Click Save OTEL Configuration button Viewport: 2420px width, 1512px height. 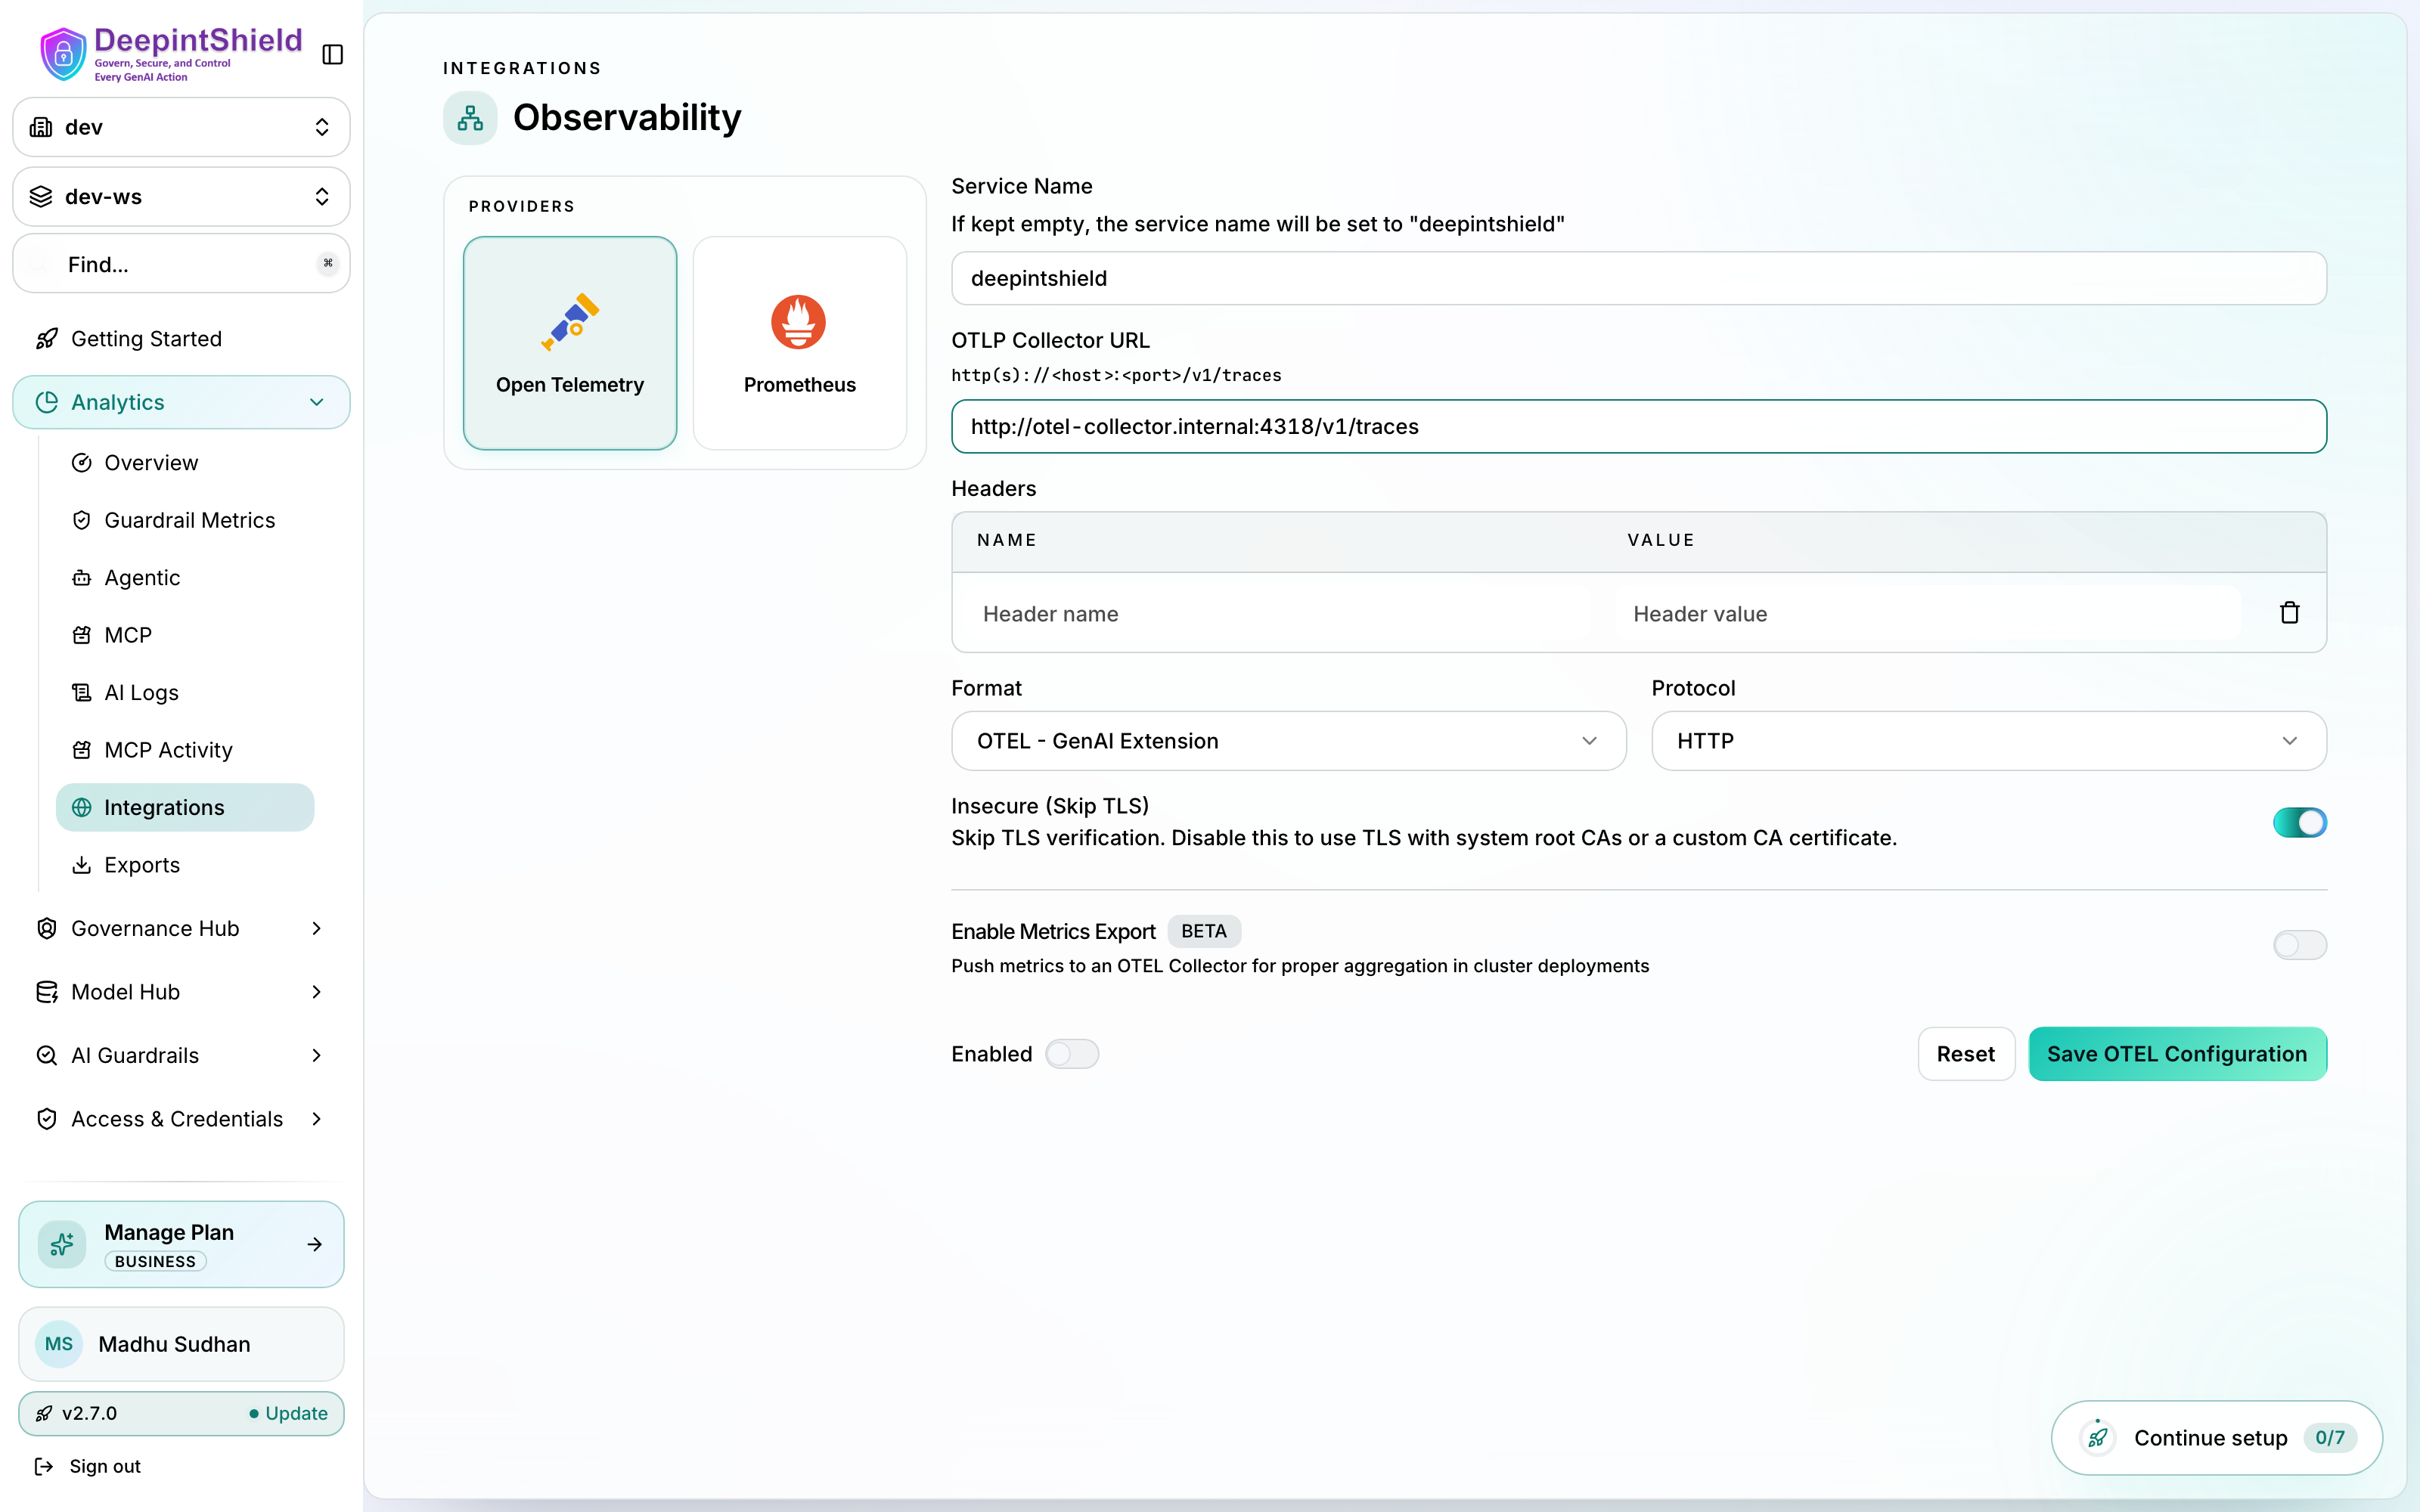point(2177,1054)
